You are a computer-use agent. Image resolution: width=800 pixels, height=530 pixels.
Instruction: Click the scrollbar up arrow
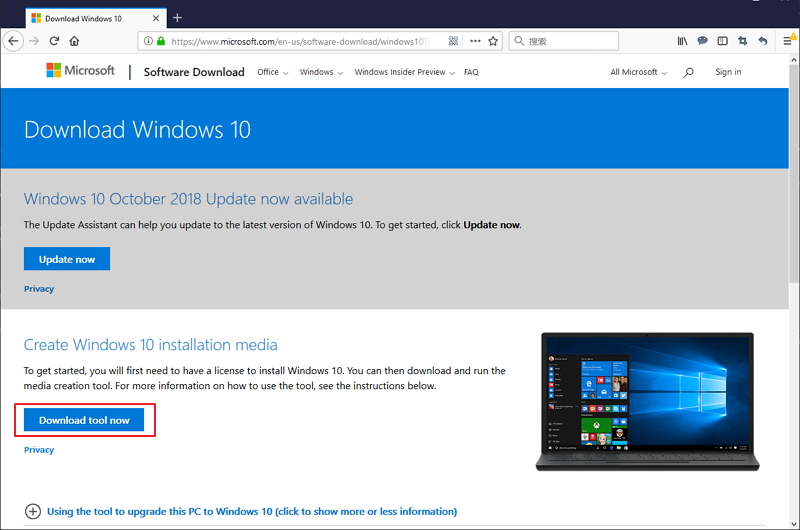[x=793, y=60]
